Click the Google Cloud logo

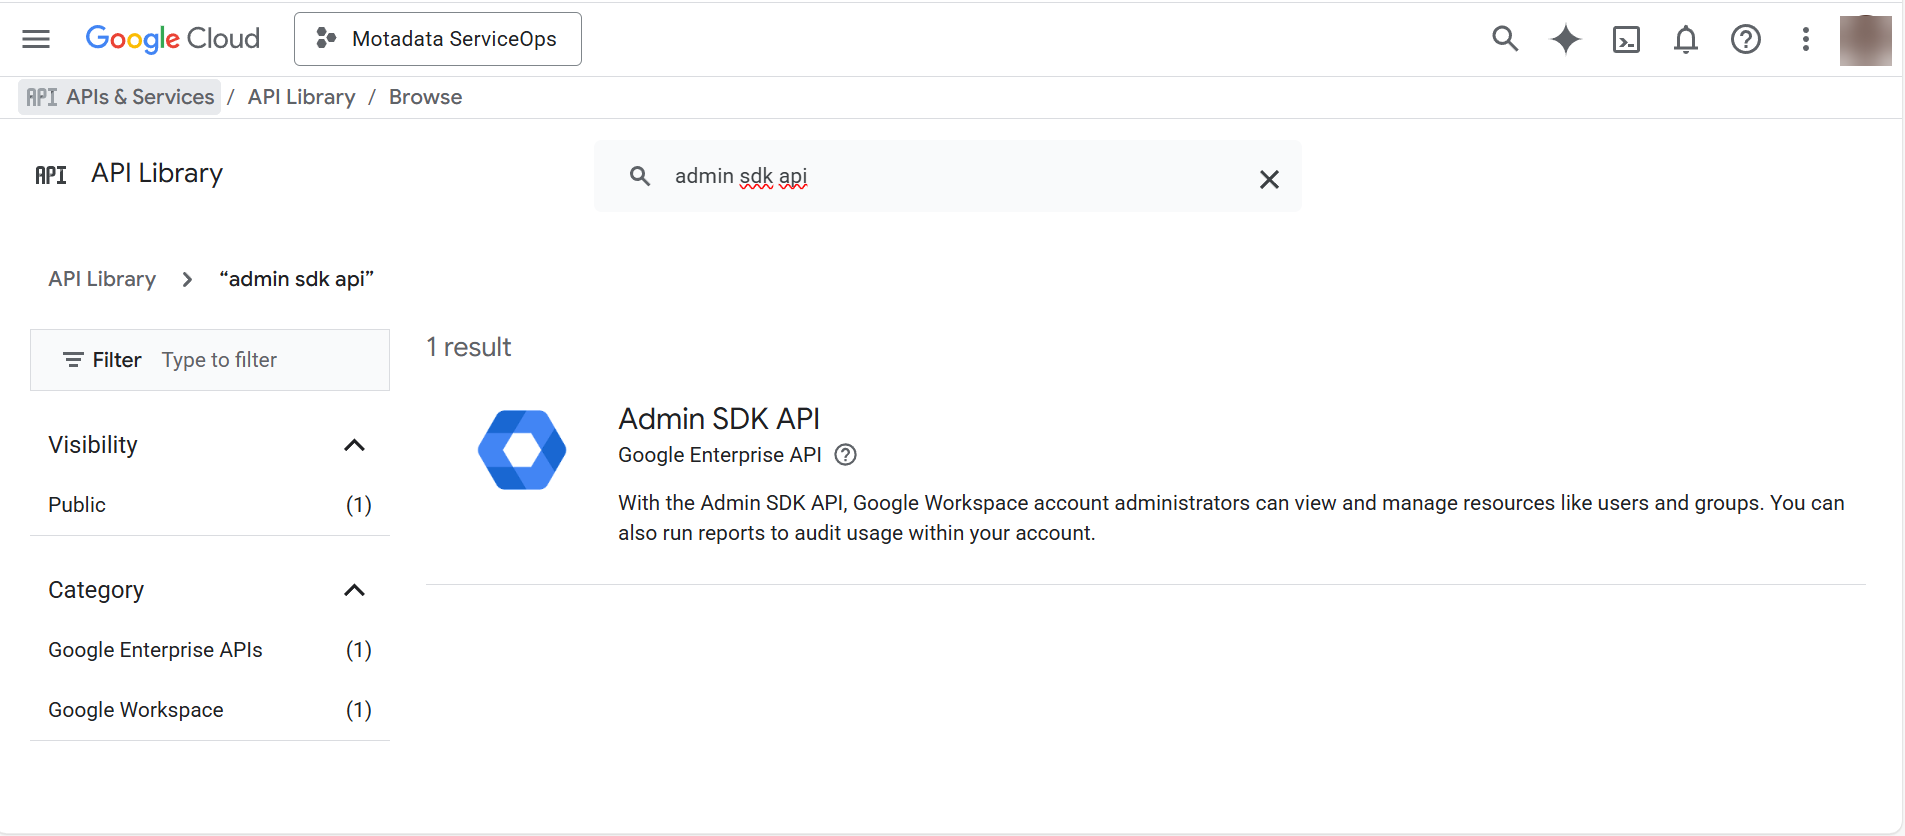pyautogui.click(x=172, y=39)
